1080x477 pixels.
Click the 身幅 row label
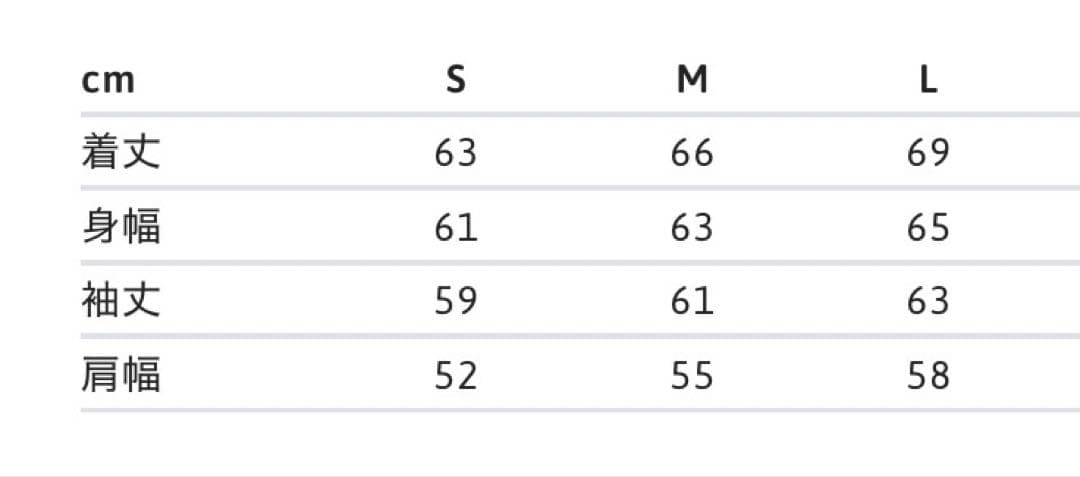click(121, 227)
